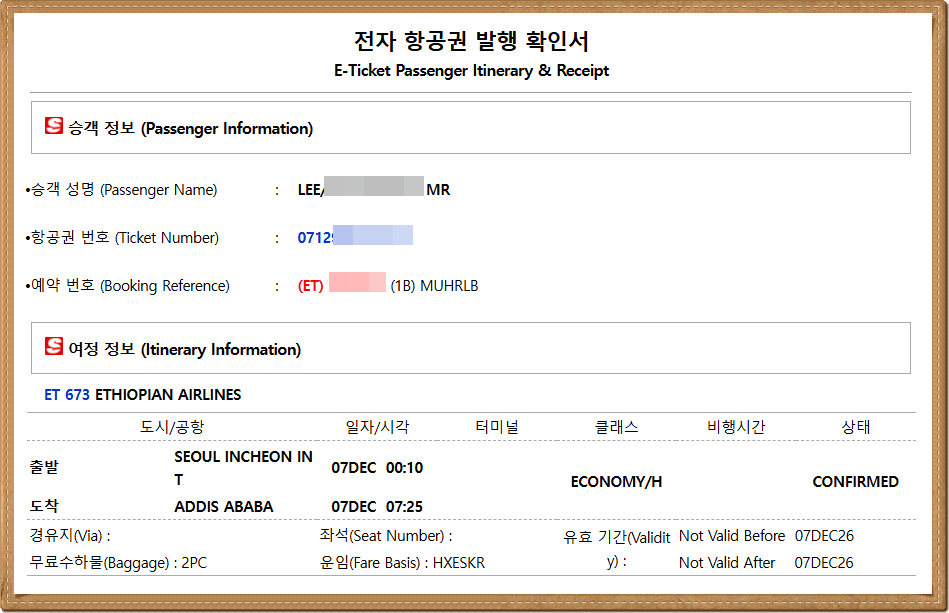Click the 비행시간 column header

pos(736,427)
